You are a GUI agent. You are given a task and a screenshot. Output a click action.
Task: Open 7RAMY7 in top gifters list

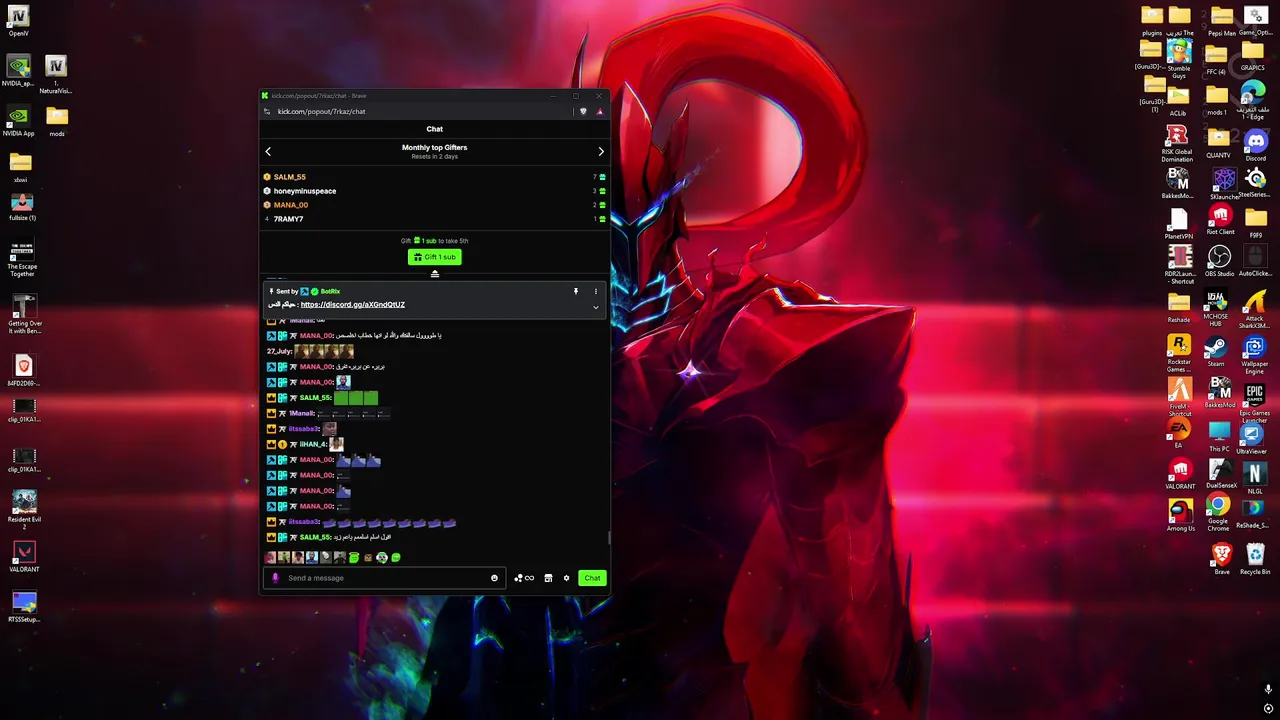tap(288, 219)
